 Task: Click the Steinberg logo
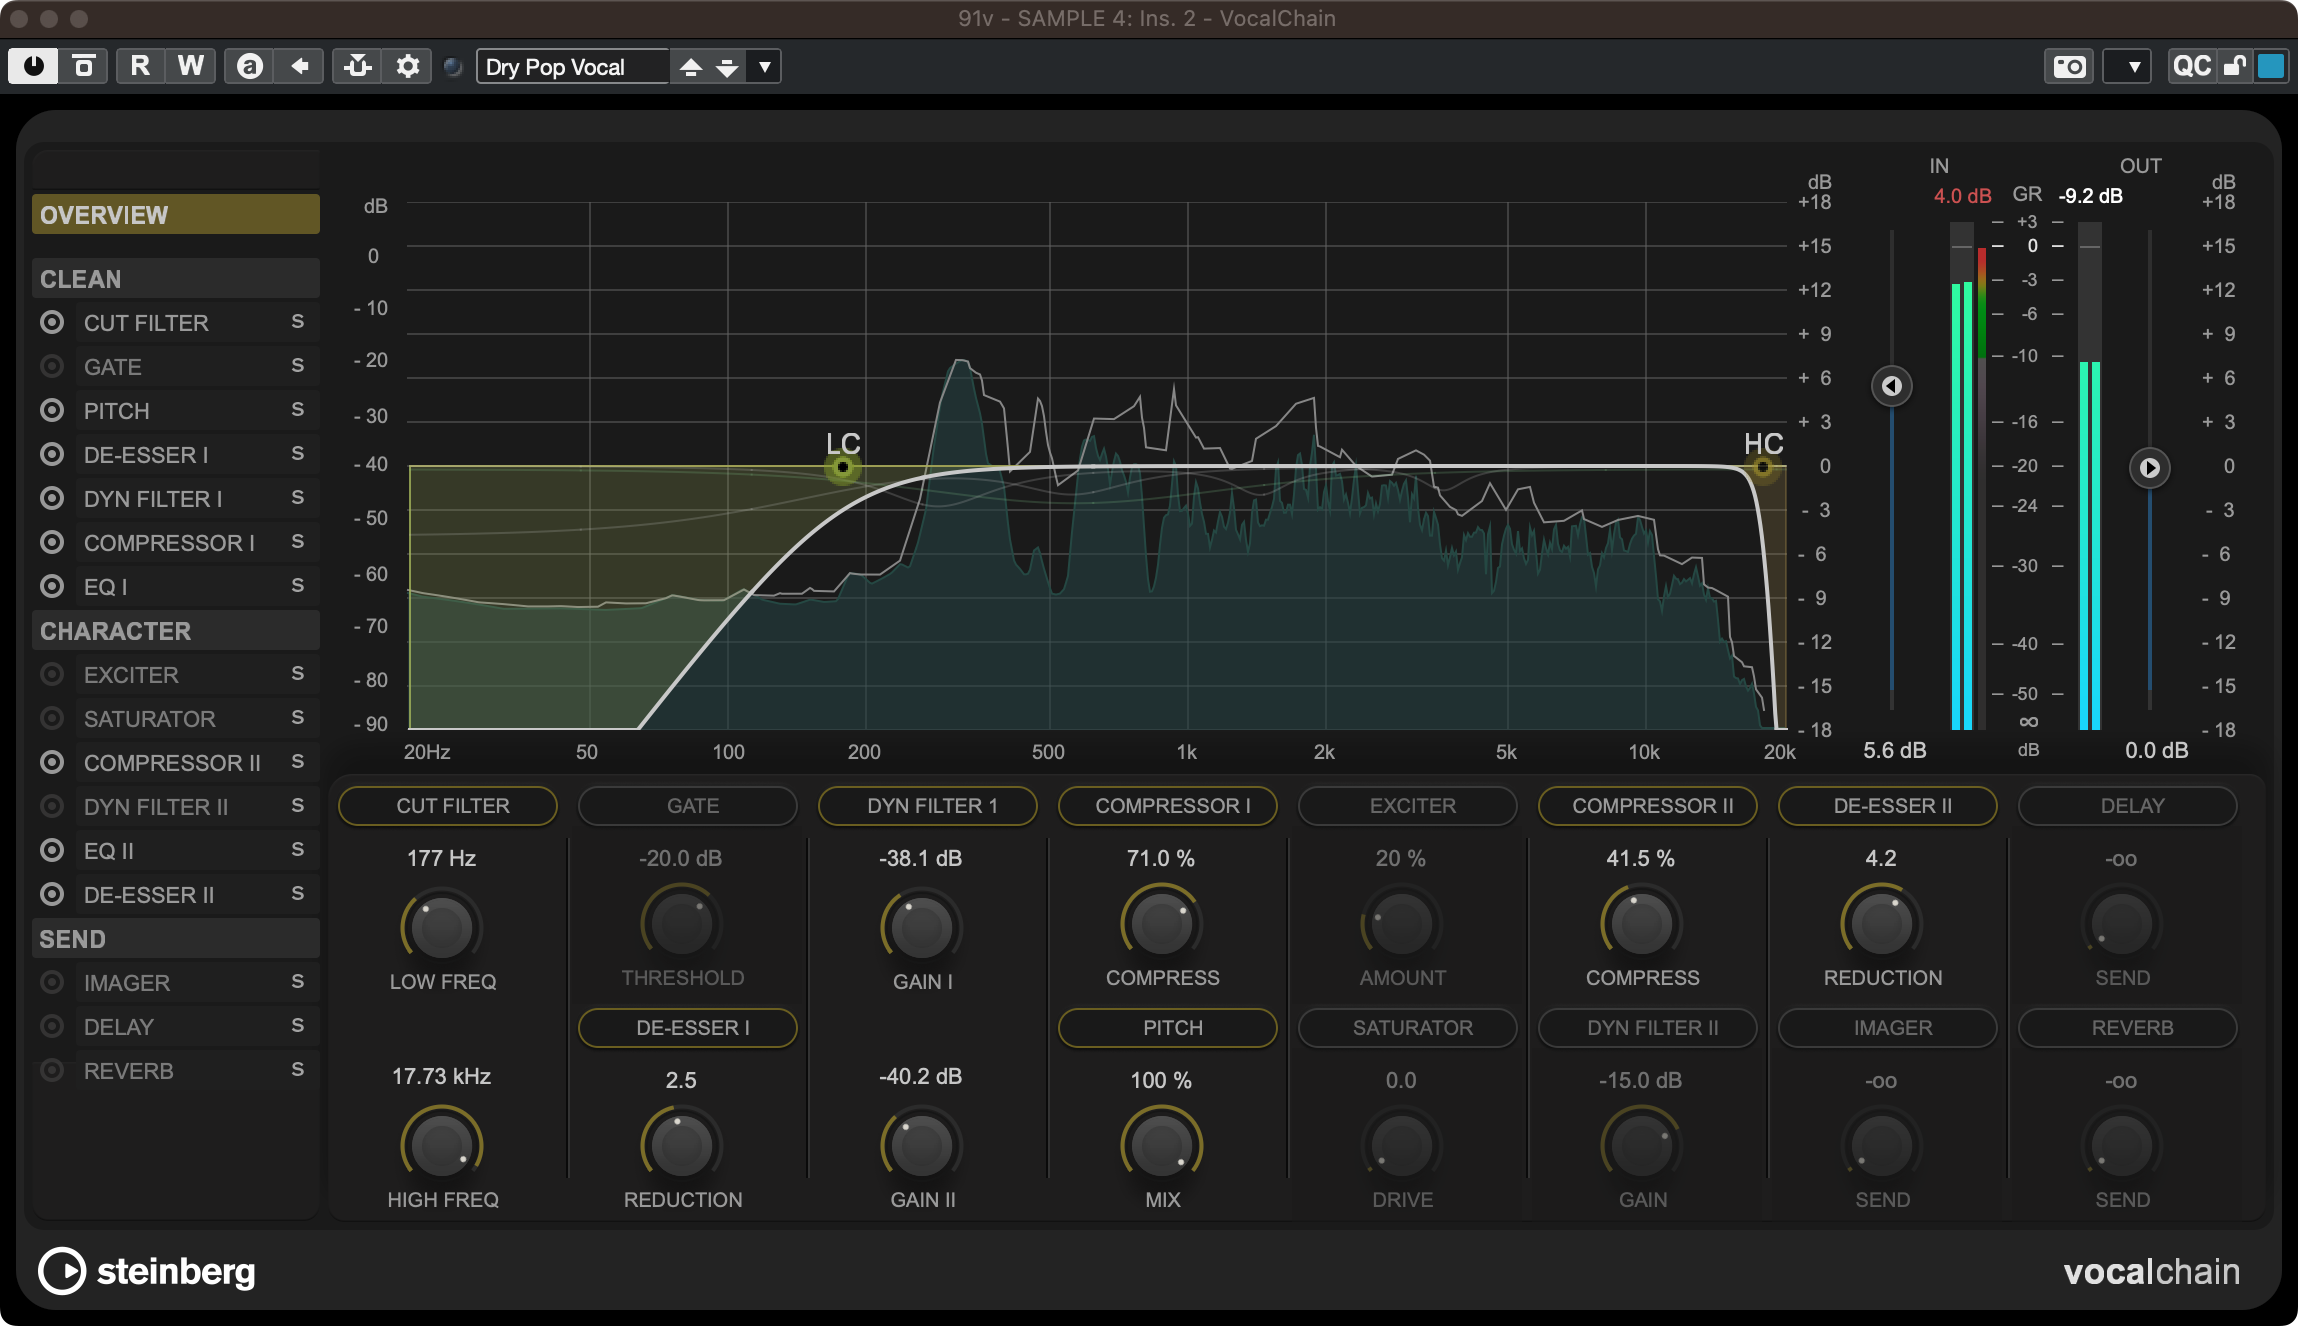pos(147,1271)
